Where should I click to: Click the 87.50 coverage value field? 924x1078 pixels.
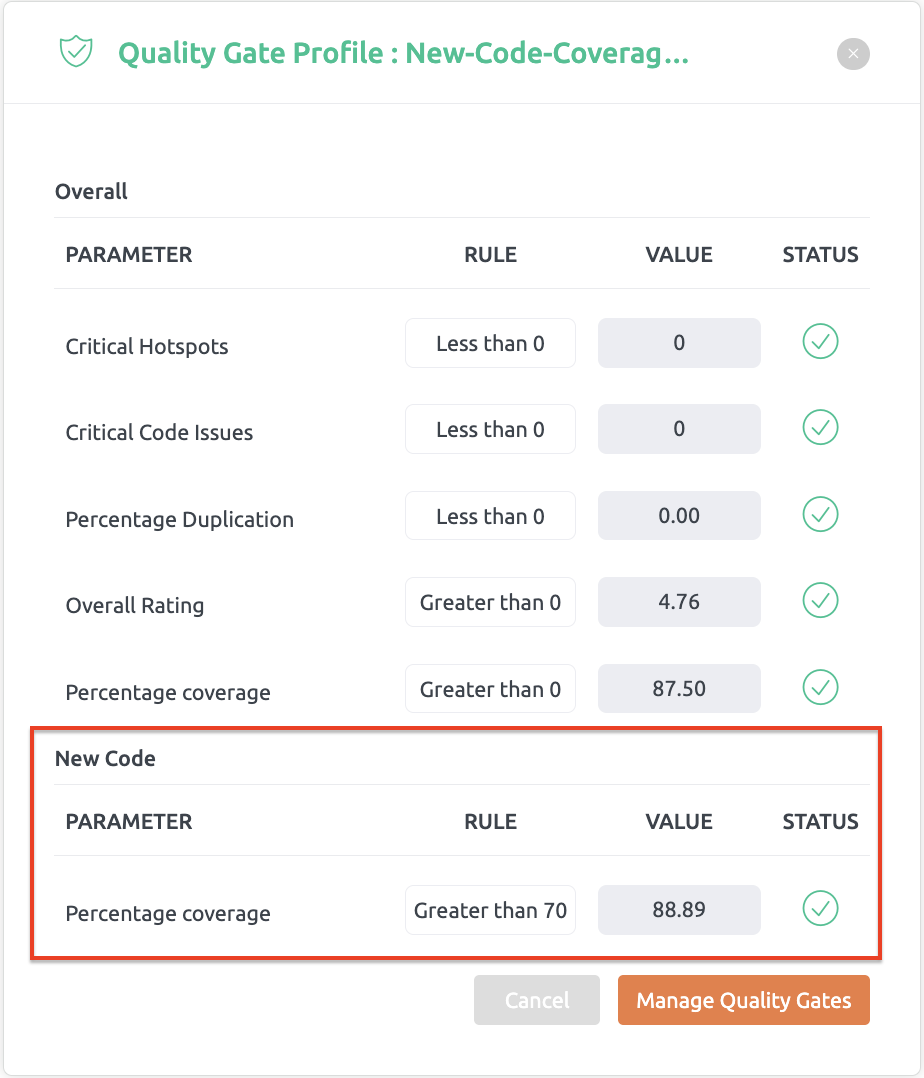pos(679,688)
